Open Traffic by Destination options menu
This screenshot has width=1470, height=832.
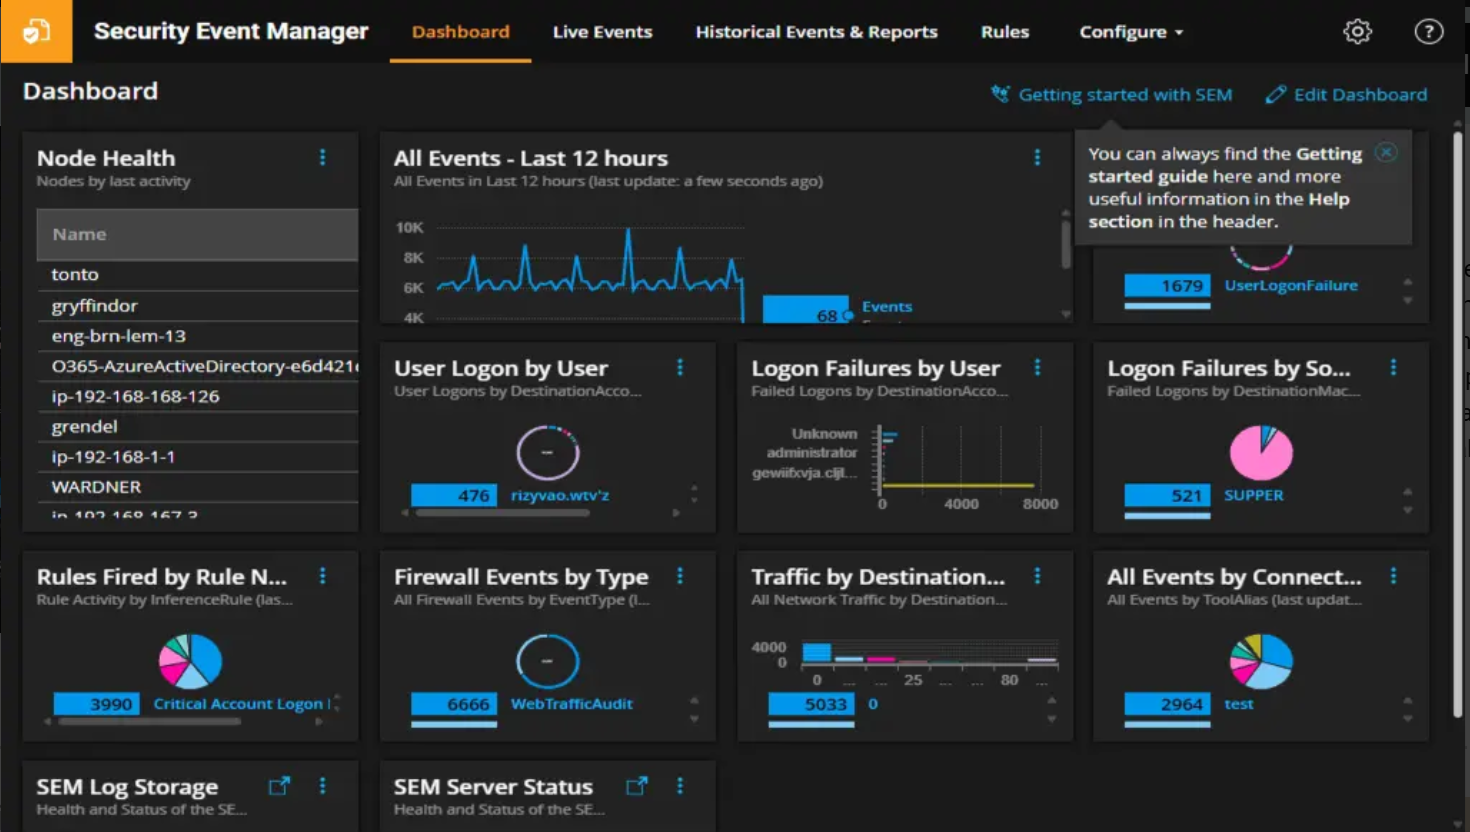pos(1037,576)
